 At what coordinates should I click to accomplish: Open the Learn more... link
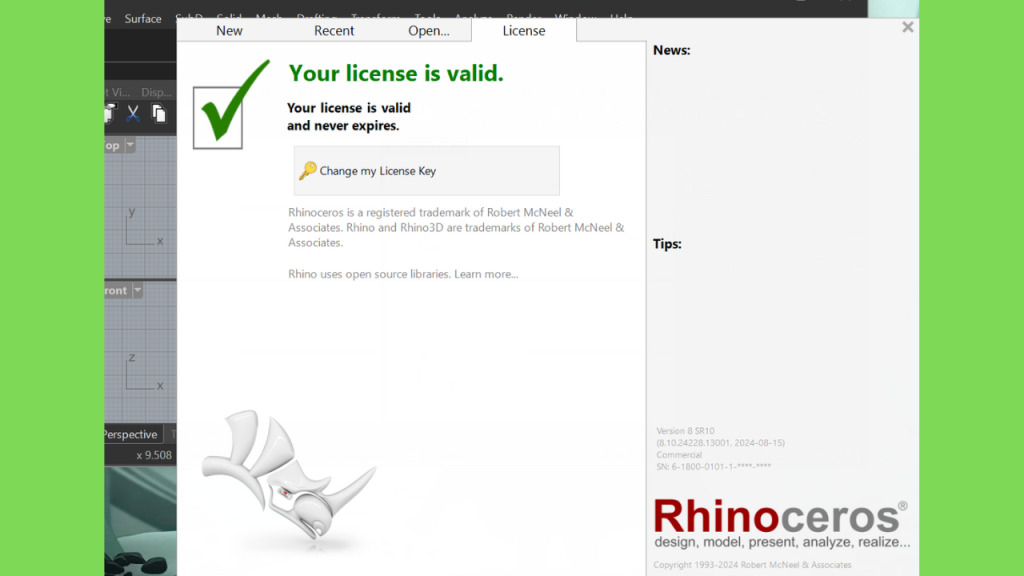[x=486, y=274]
